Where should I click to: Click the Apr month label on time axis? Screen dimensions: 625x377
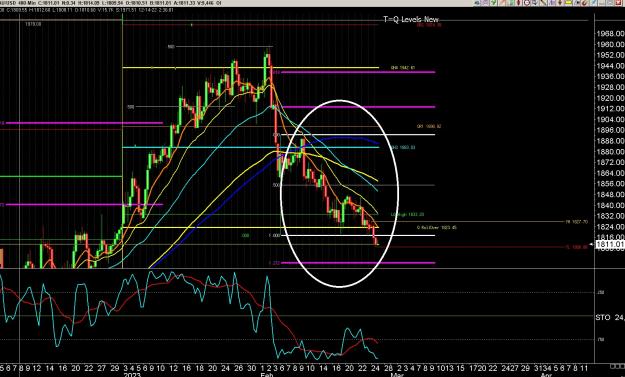tap(546, 375)
